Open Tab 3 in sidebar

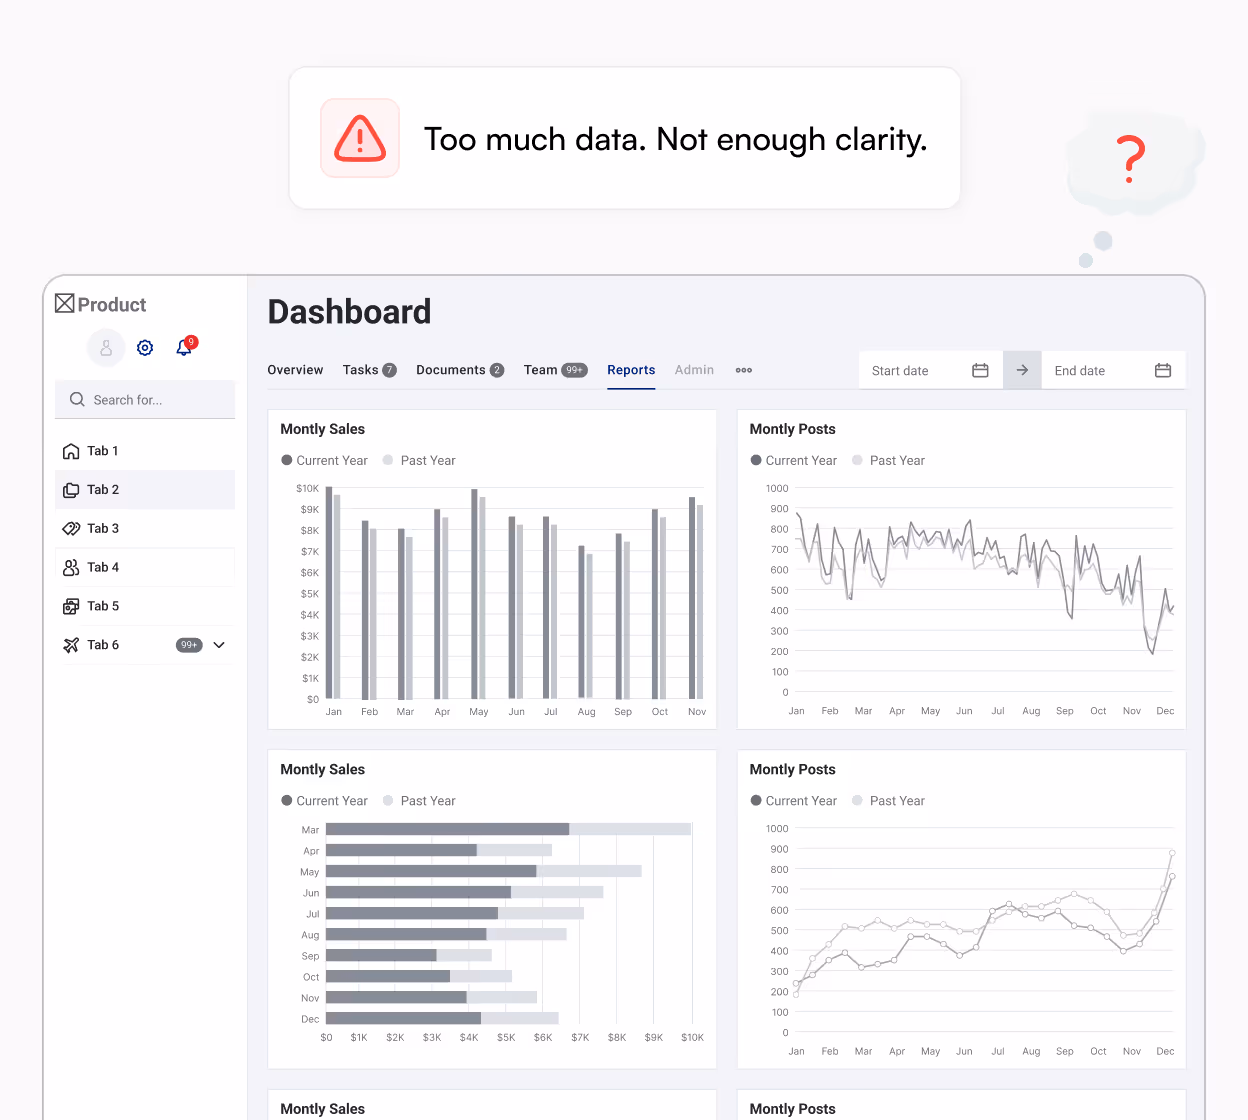(145, 529)
